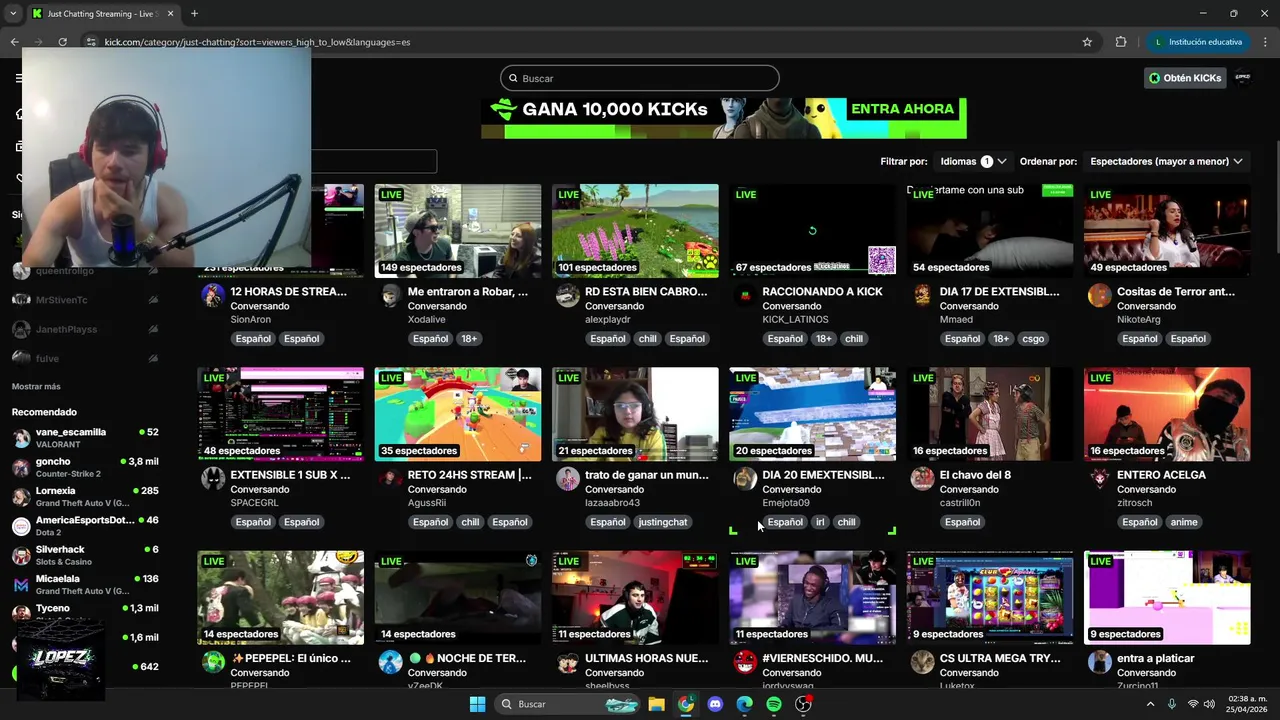The image size is (1280, 720).
Task: Click alexplaydr channel avatar
Action: 568,295
